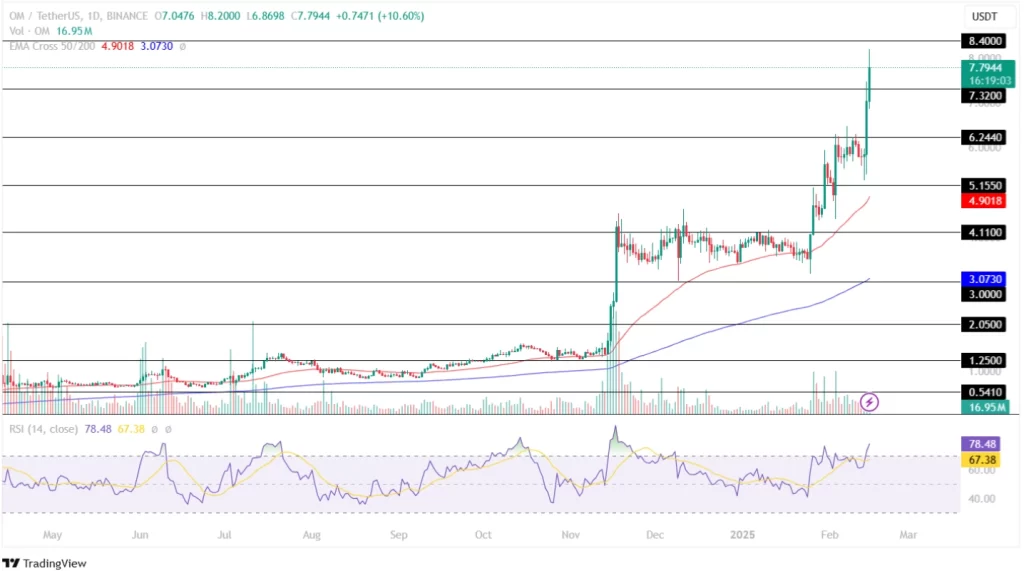Select the 6.2440 price level label

point(985,137)
